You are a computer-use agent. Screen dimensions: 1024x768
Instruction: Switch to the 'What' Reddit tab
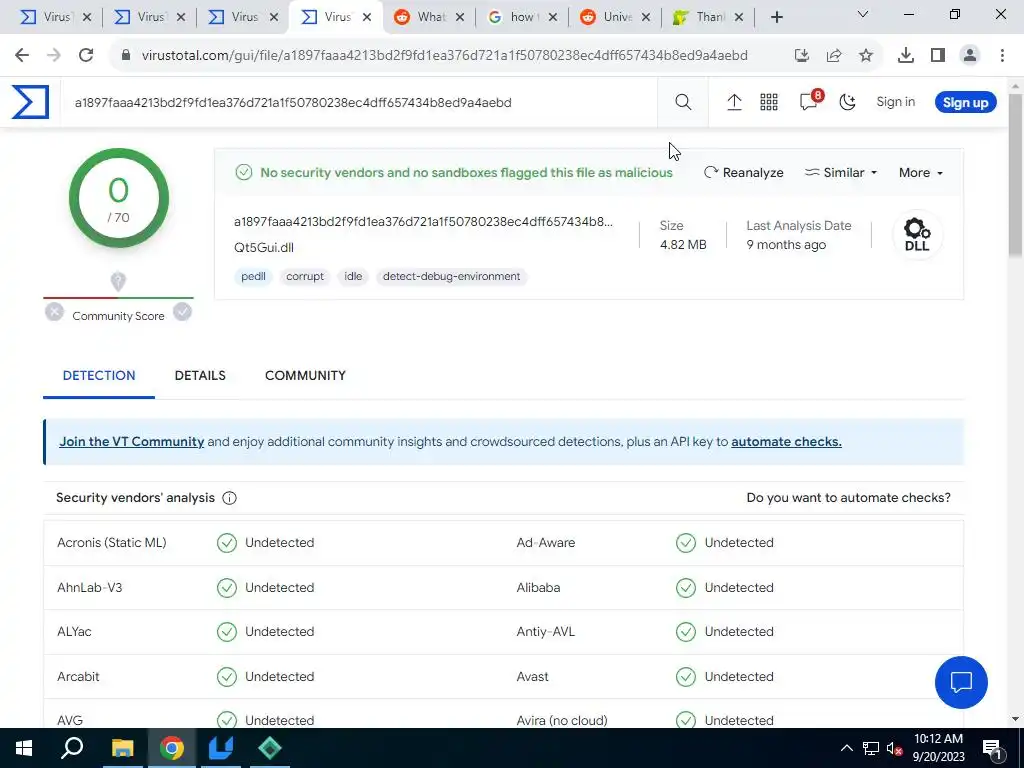tap(430, 17)
